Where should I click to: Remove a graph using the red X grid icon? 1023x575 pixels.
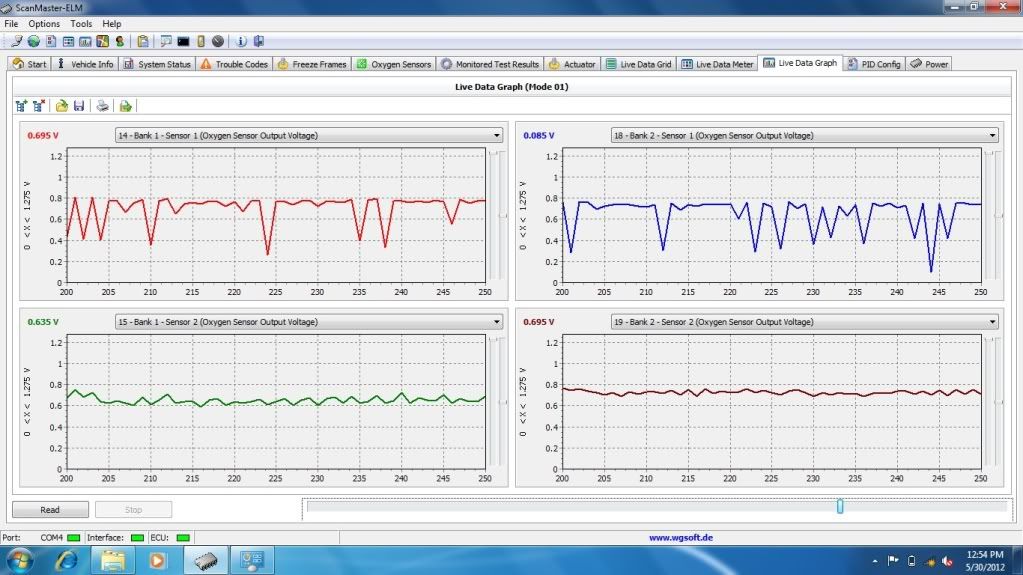pyautogui.click(x=38, y=106)
